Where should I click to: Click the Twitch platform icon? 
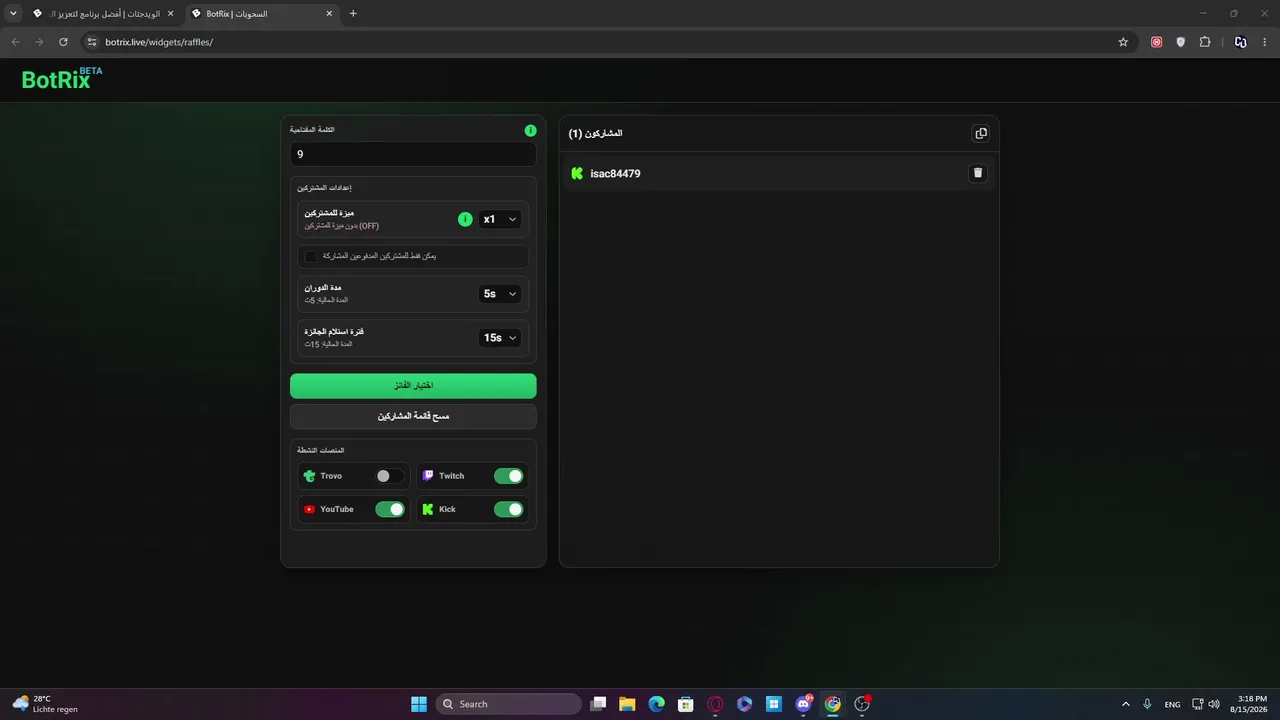pos(428,476)
